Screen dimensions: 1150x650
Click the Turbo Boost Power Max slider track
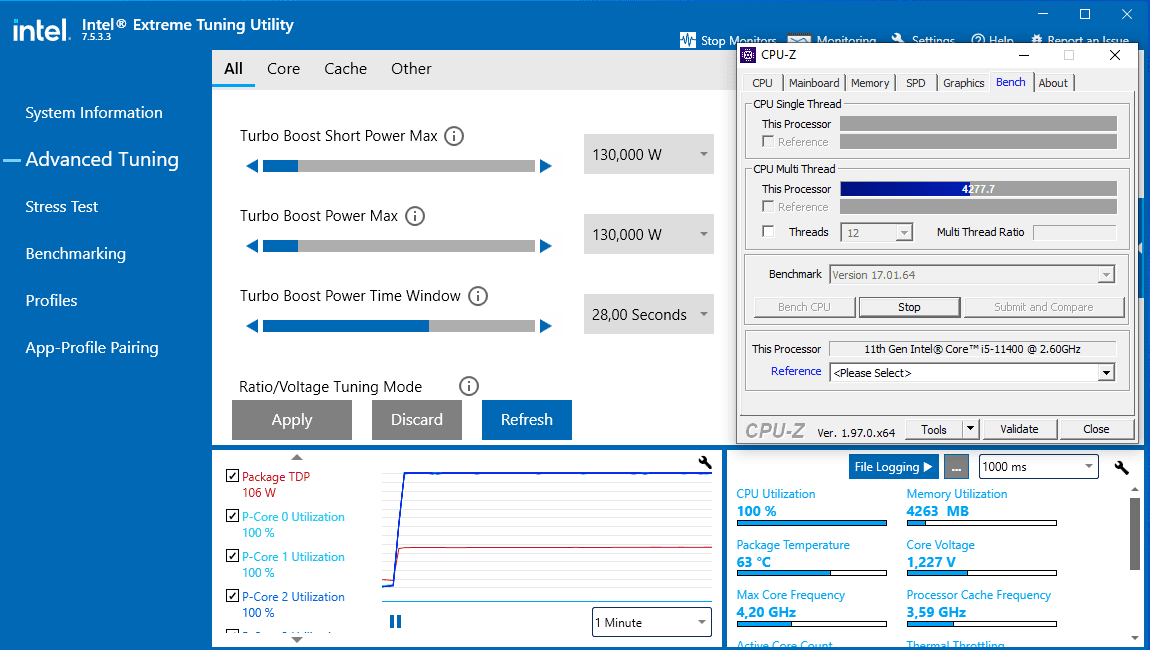point(399,247)
